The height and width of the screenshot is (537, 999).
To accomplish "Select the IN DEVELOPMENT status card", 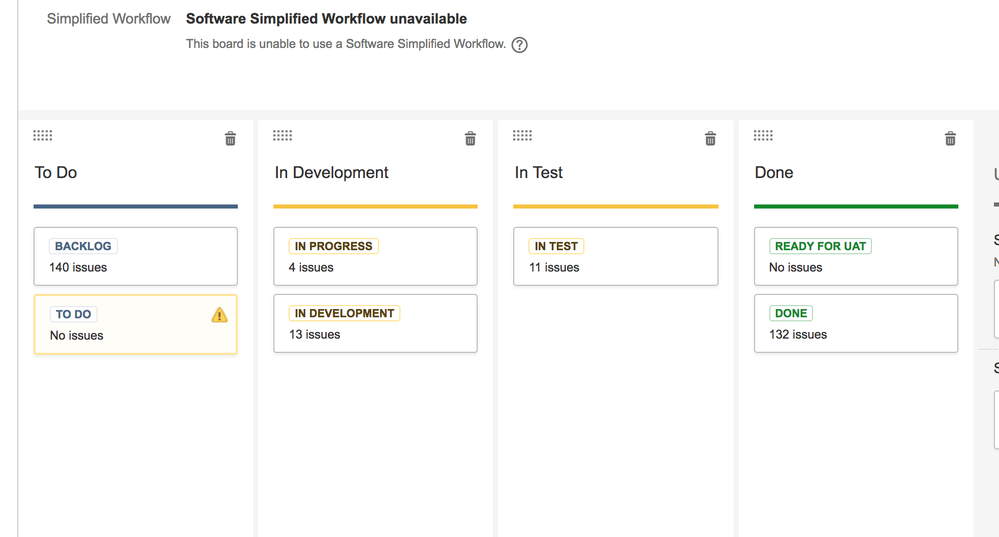I will pyautogui.click(x=375, y=323).
